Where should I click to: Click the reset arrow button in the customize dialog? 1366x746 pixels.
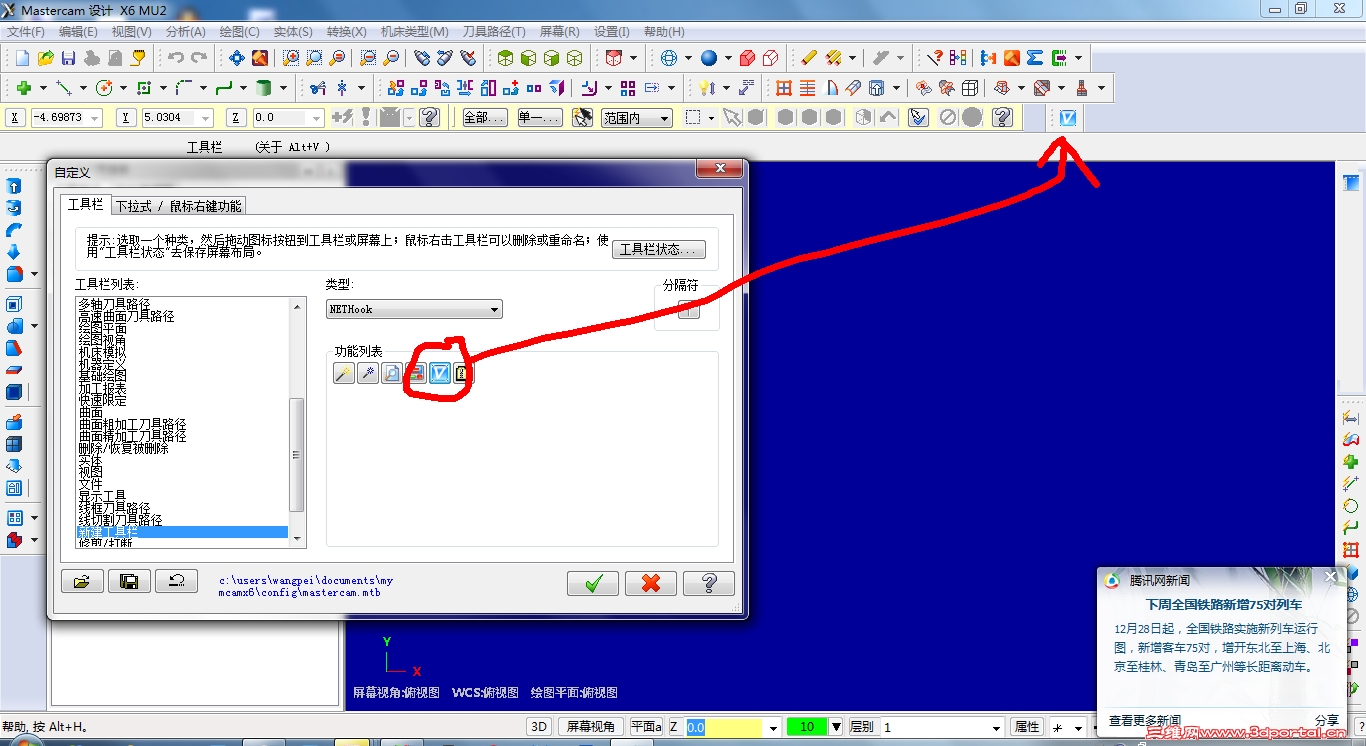(176, 582)
